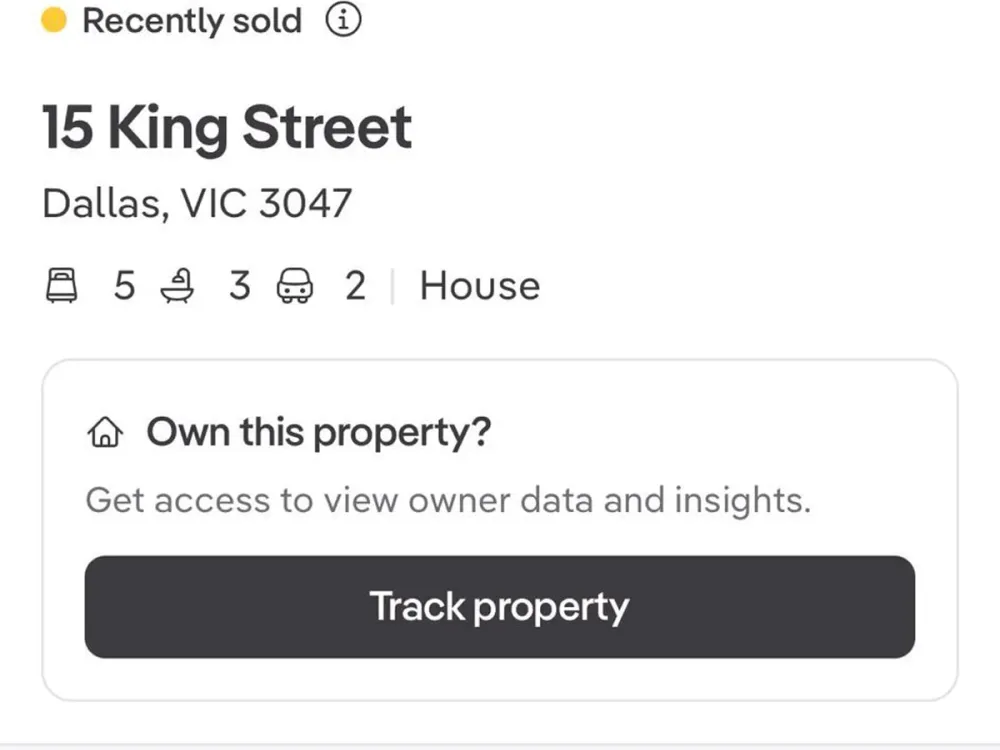Click the House property type label
The width and height of the screenshot is (1000, 750).
tap(480, 286)
